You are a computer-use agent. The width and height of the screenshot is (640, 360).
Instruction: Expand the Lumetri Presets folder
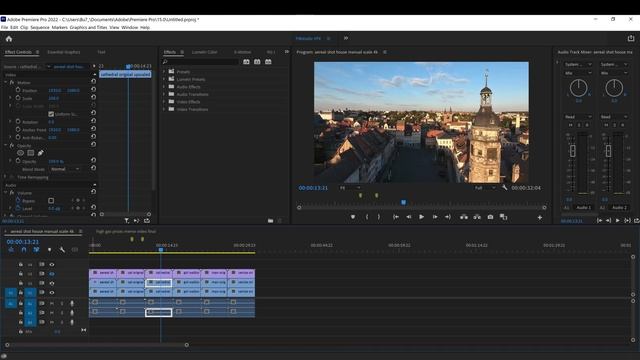(164, 79)
